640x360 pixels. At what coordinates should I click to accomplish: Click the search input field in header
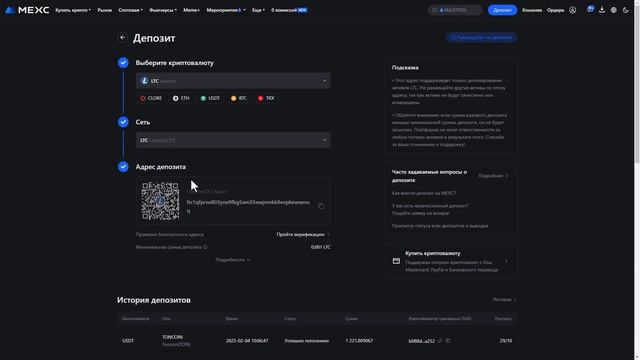point(455,10)
